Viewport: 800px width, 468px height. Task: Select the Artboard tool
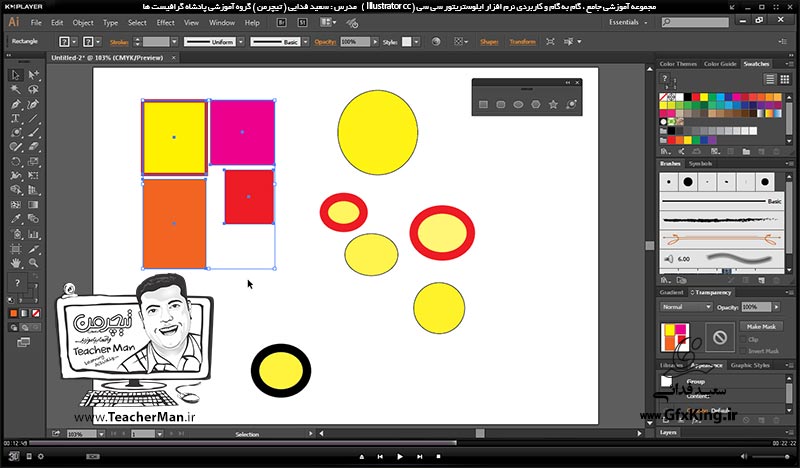[15, 249]
